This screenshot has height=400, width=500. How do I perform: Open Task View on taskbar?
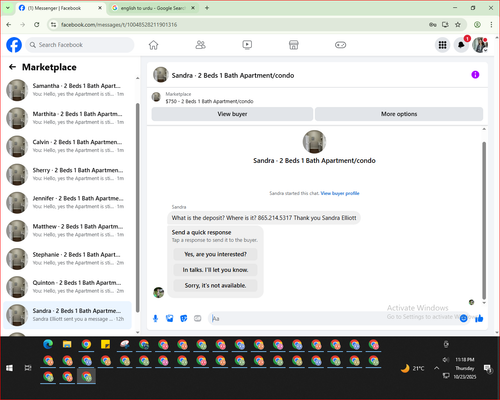pos(28,368)
